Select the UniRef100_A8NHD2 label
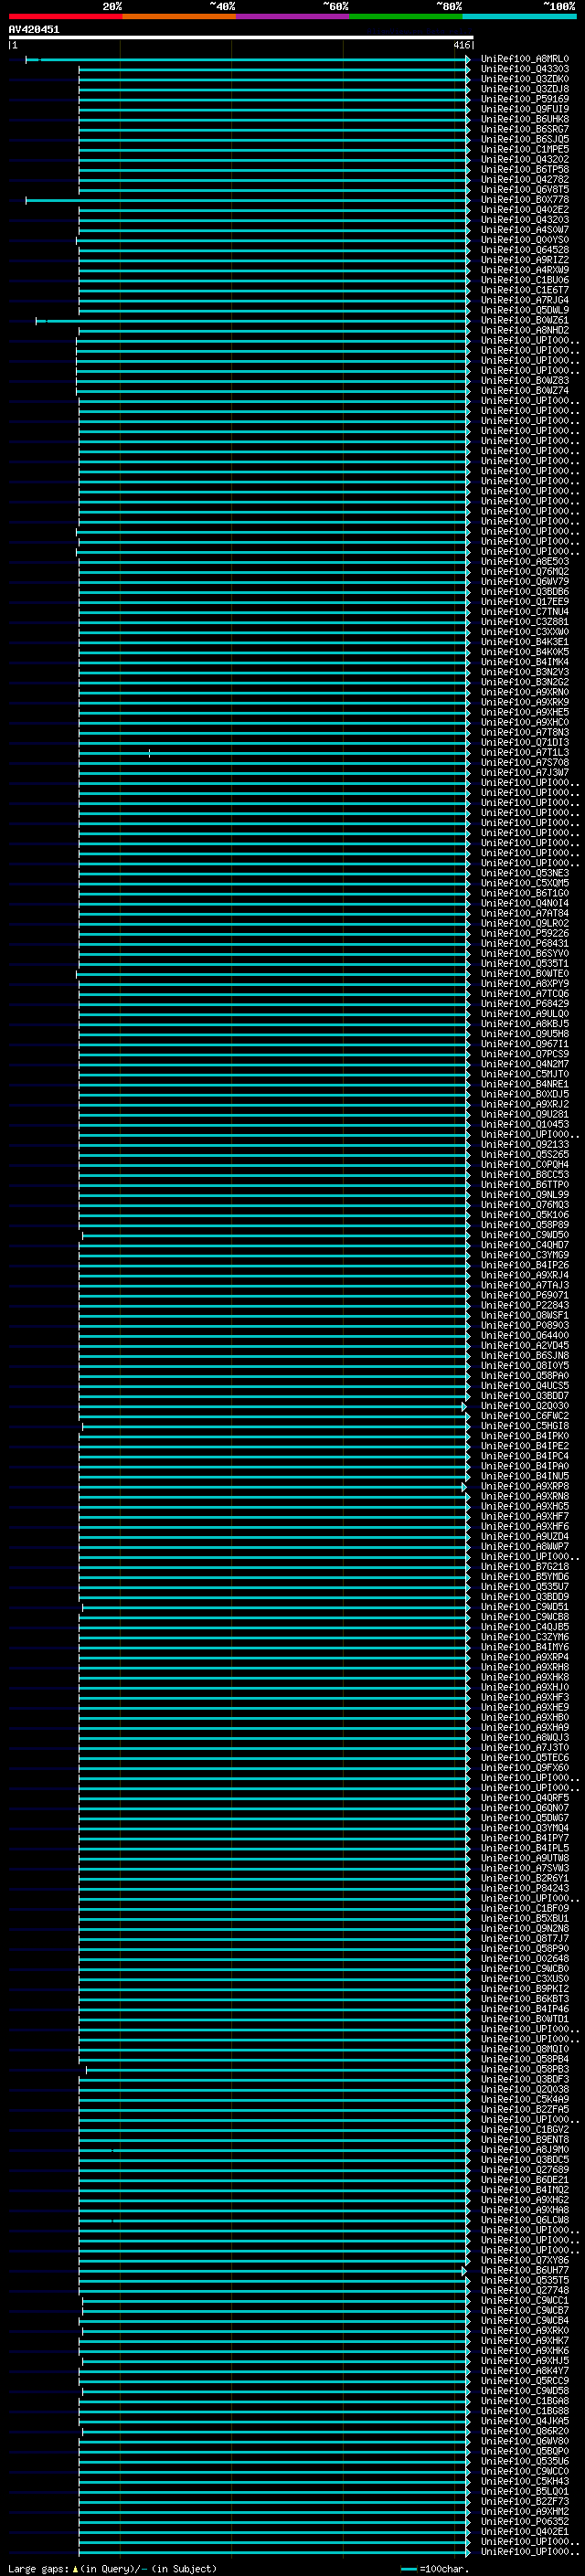Viewport: 585px width, 2576px height. 525,330
